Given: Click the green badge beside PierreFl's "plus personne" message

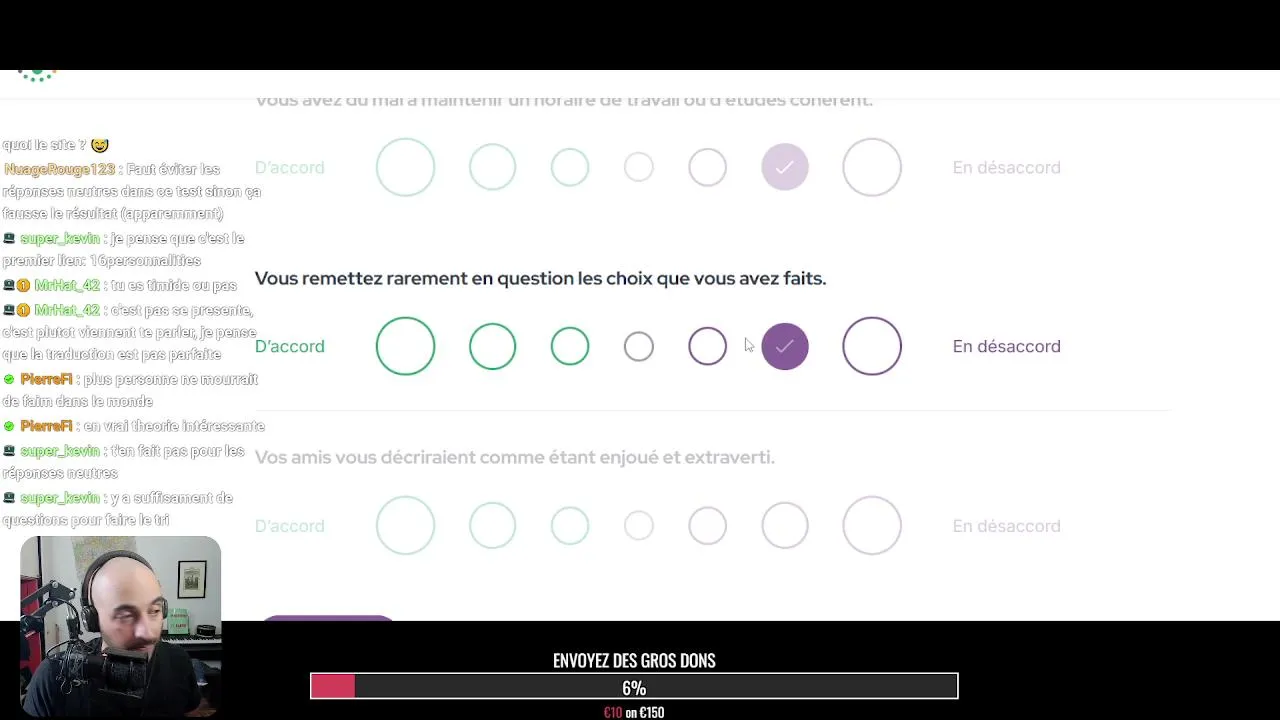Looking at the screenshot, I should point(9,380).
